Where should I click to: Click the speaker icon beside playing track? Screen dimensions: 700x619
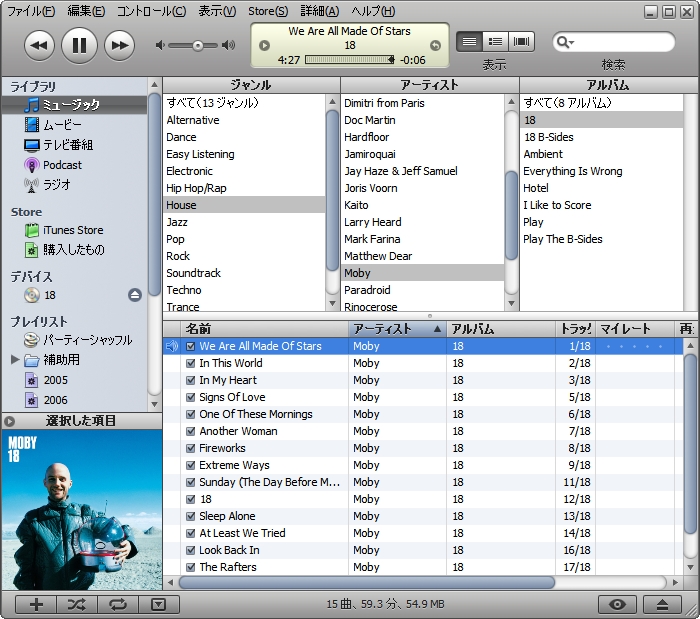(172, 346)
